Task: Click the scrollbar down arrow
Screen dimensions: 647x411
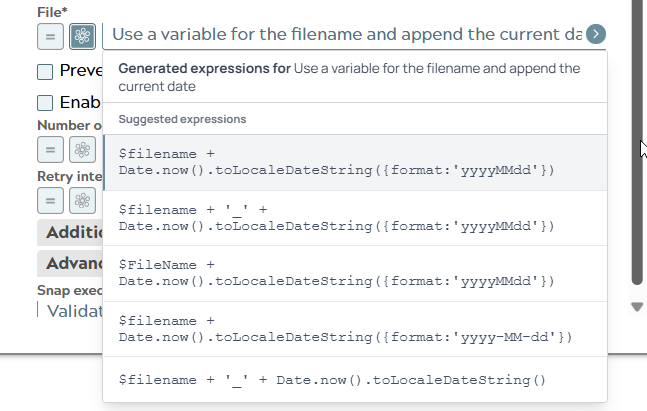Action: pos(637,307)
